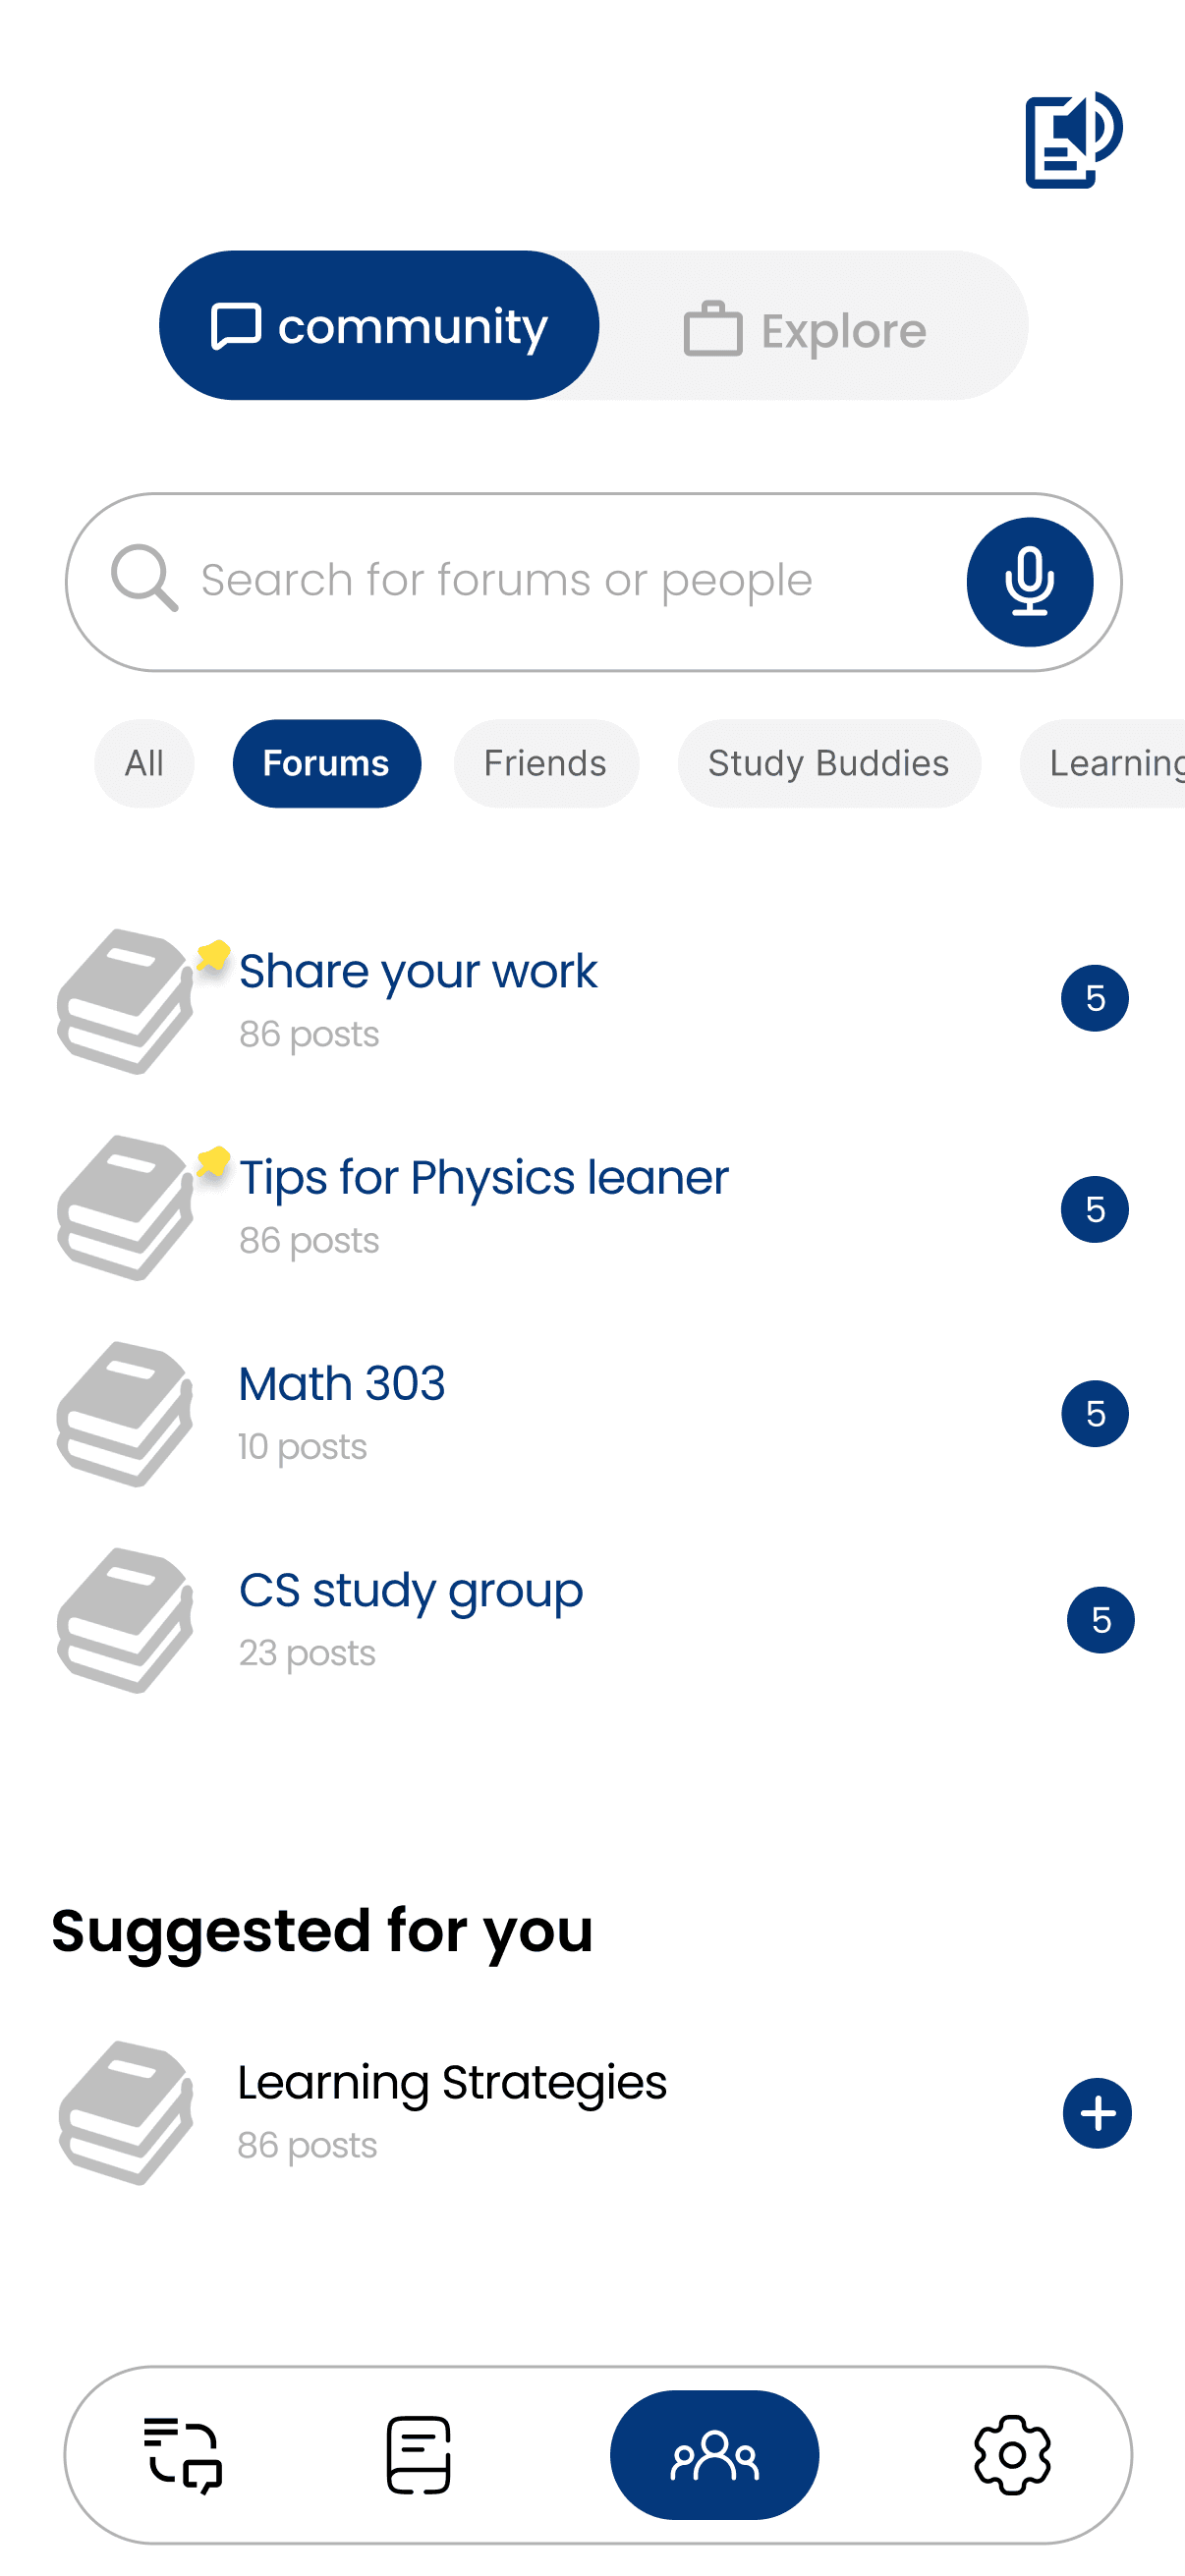
Task: Select the Friends filter chip
Action: tap(546, 763)
